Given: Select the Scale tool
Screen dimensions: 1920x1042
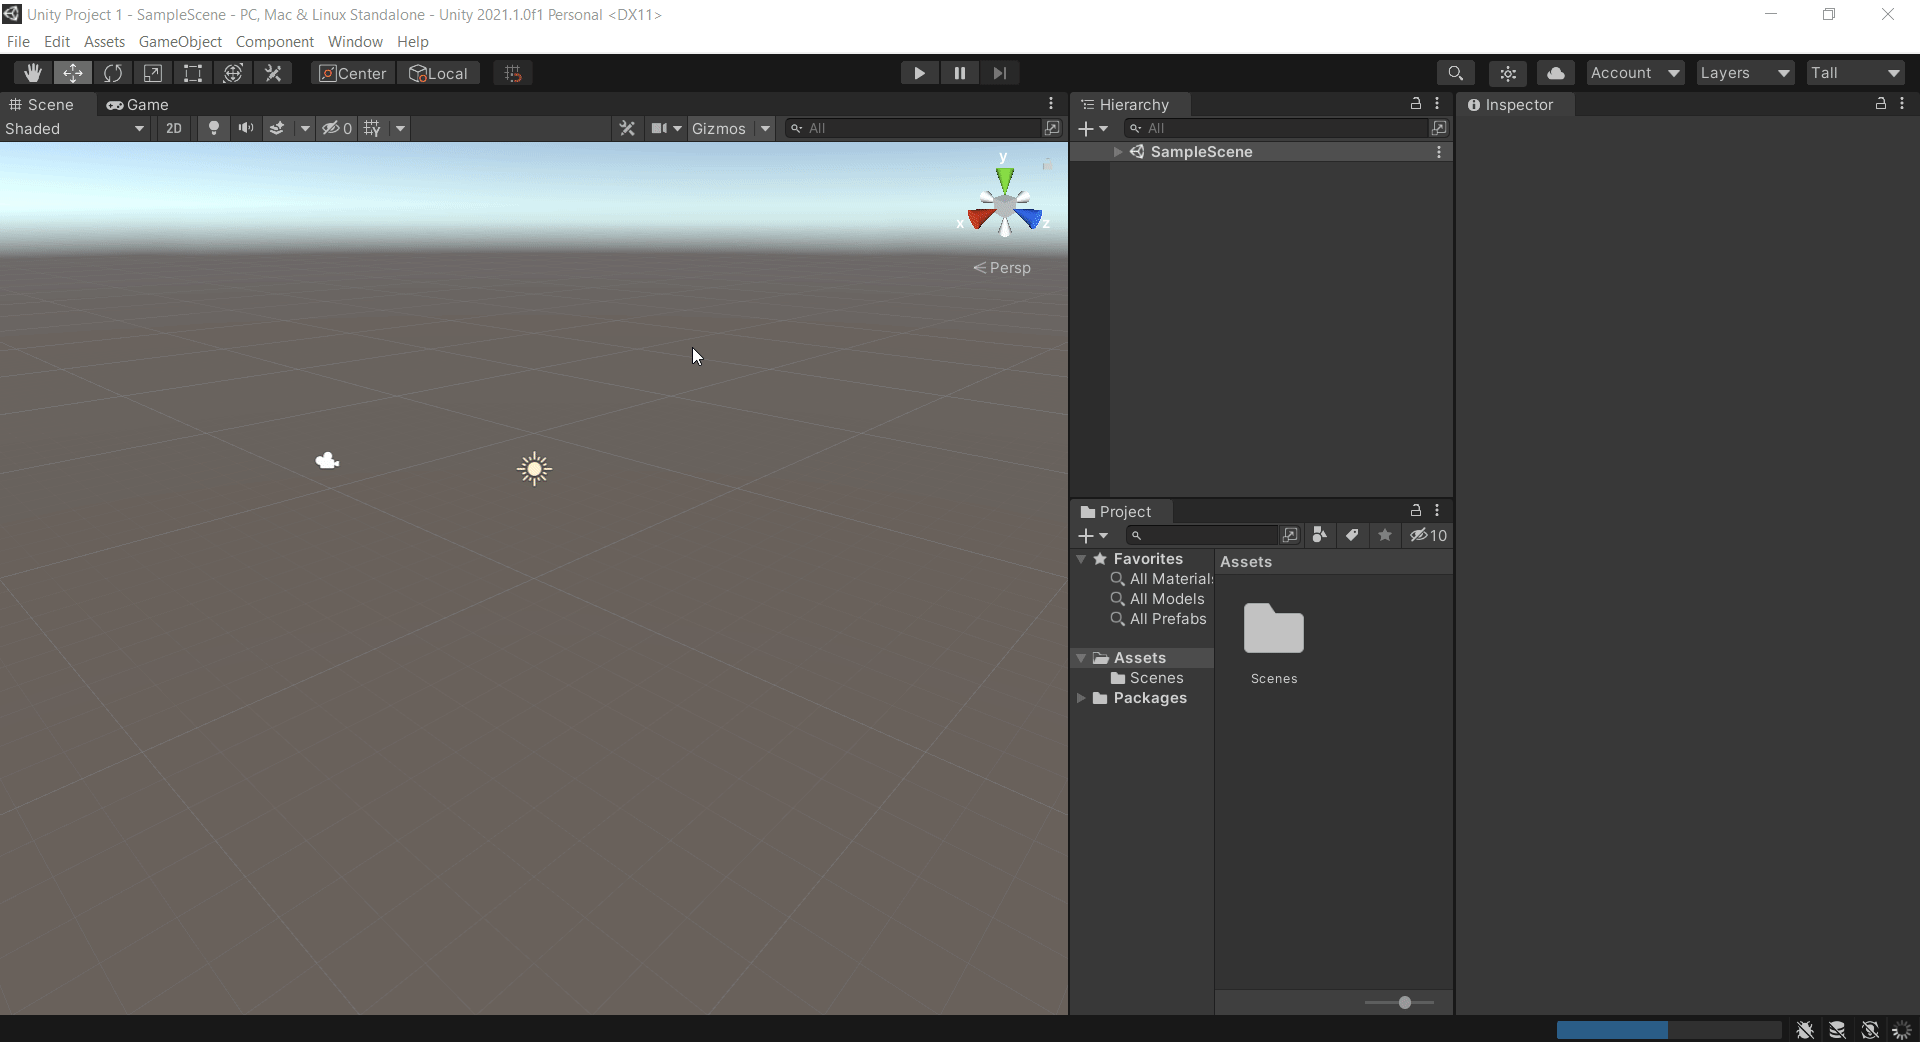Looking at the screenshot, I should [x=153, y=73].
